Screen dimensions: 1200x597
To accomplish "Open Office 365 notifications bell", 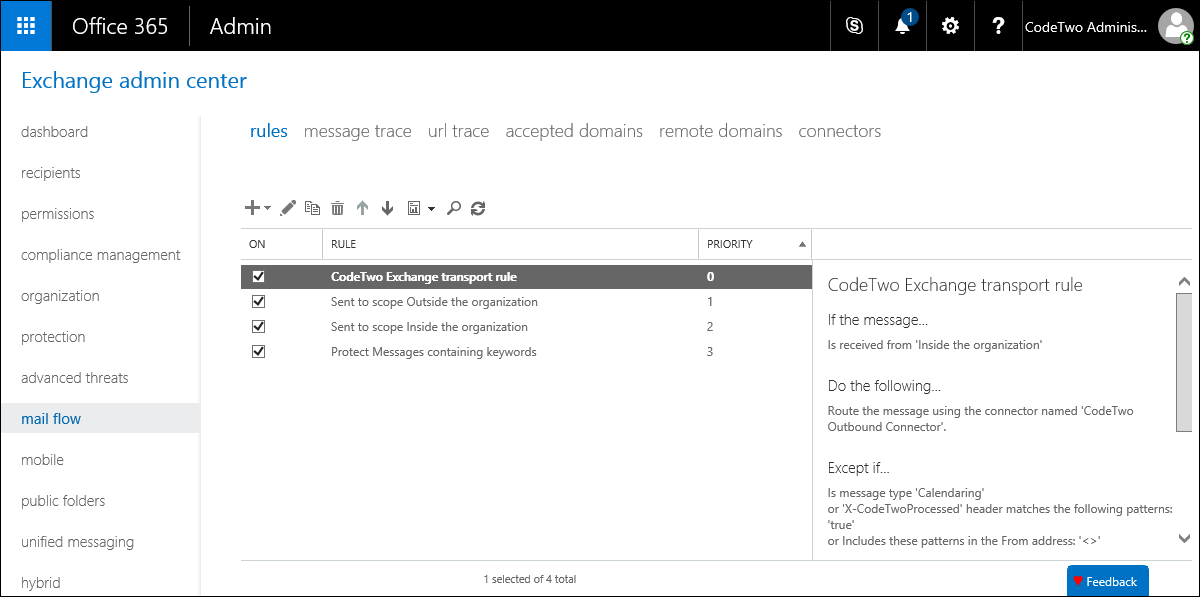I will [x=901, y=26].
